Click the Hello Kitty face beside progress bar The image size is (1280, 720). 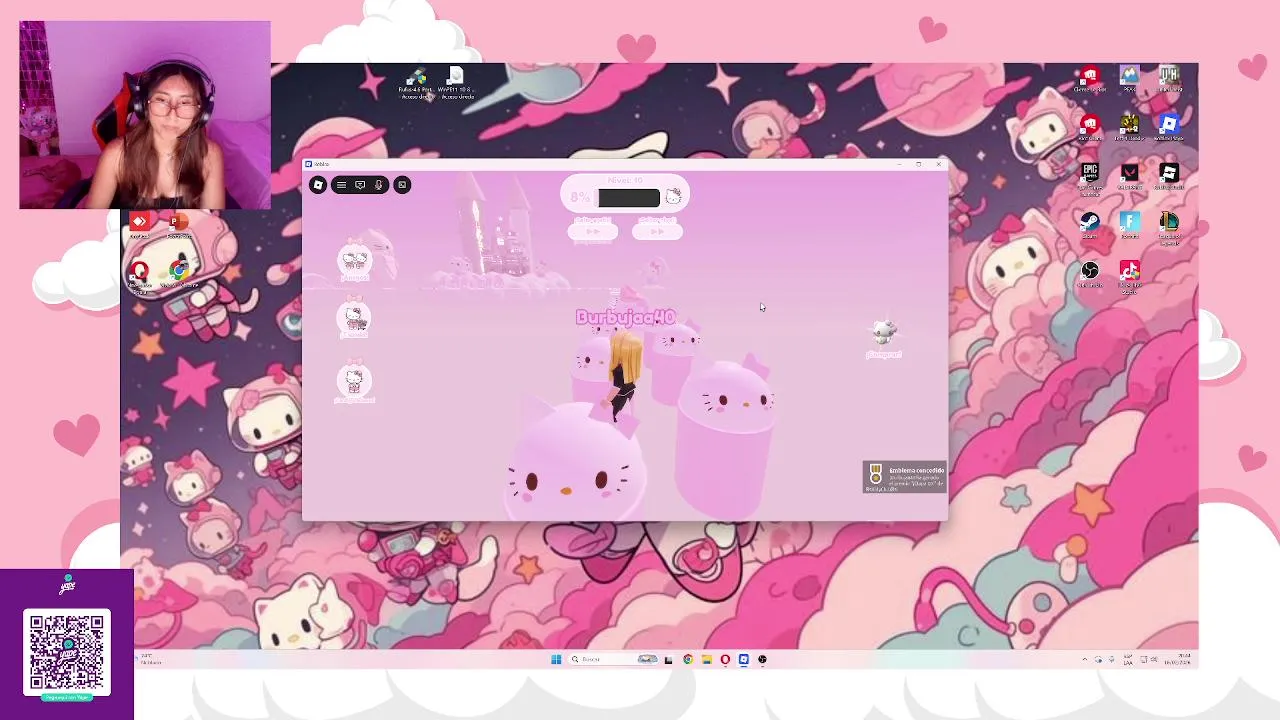(x=673, y=197)
